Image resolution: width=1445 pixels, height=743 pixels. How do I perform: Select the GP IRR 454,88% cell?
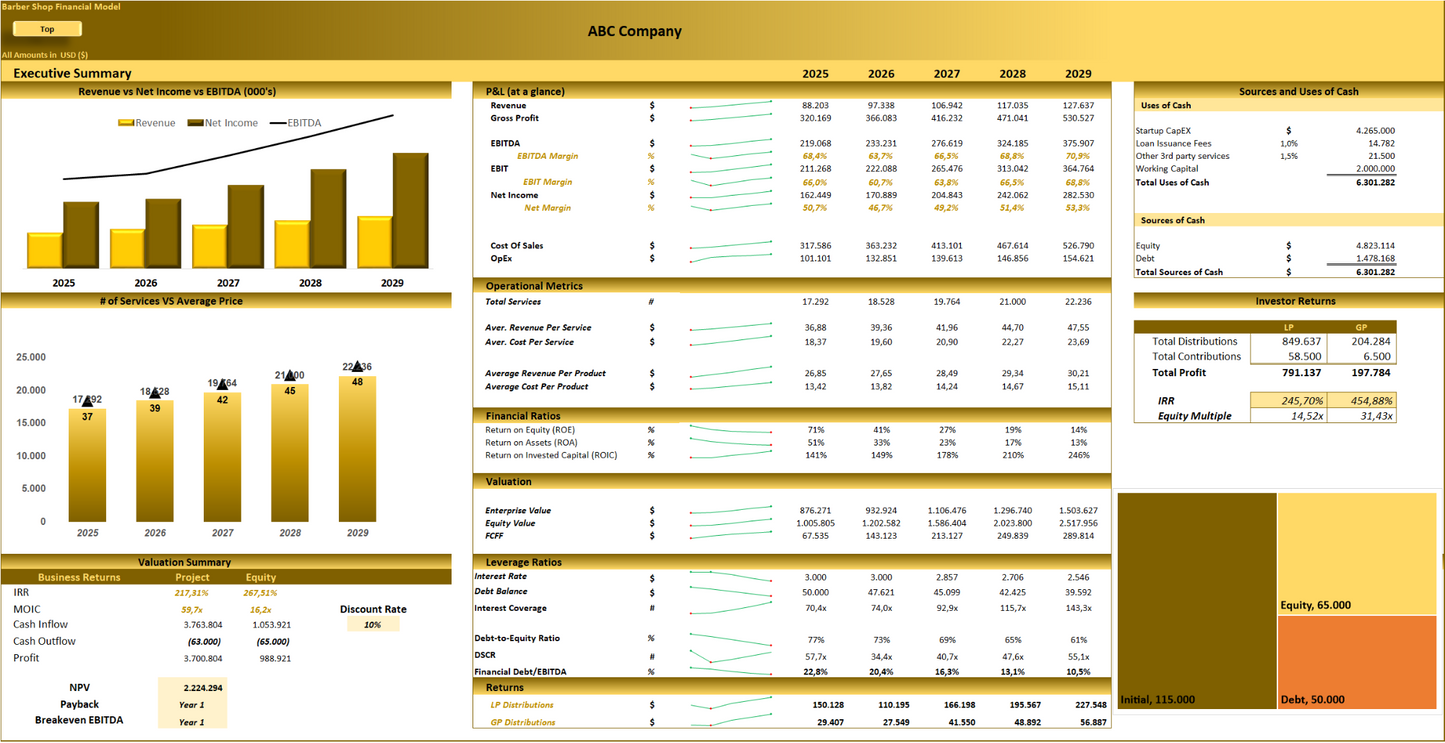click(1361, 401)
